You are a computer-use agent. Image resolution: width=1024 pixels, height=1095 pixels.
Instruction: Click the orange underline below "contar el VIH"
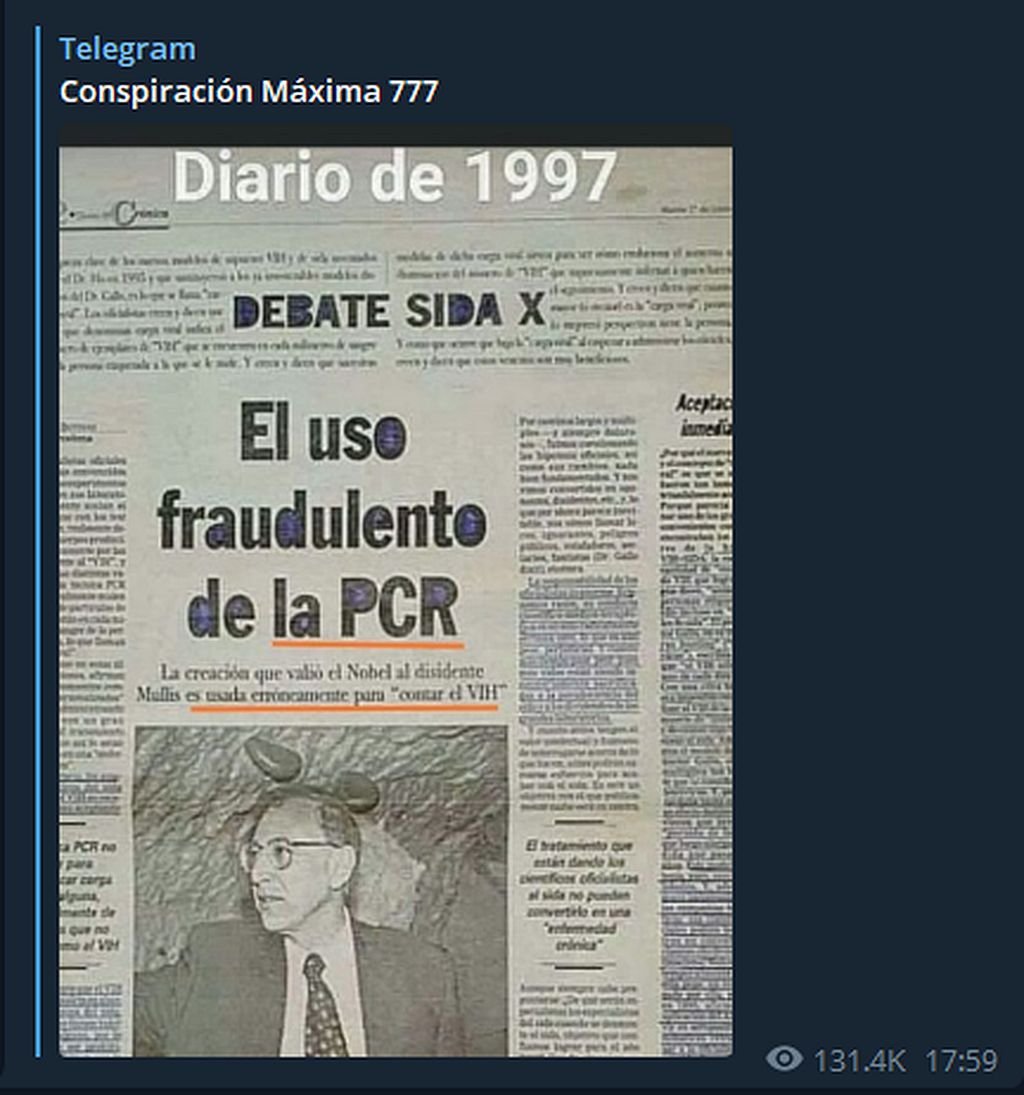click(344, 707)
